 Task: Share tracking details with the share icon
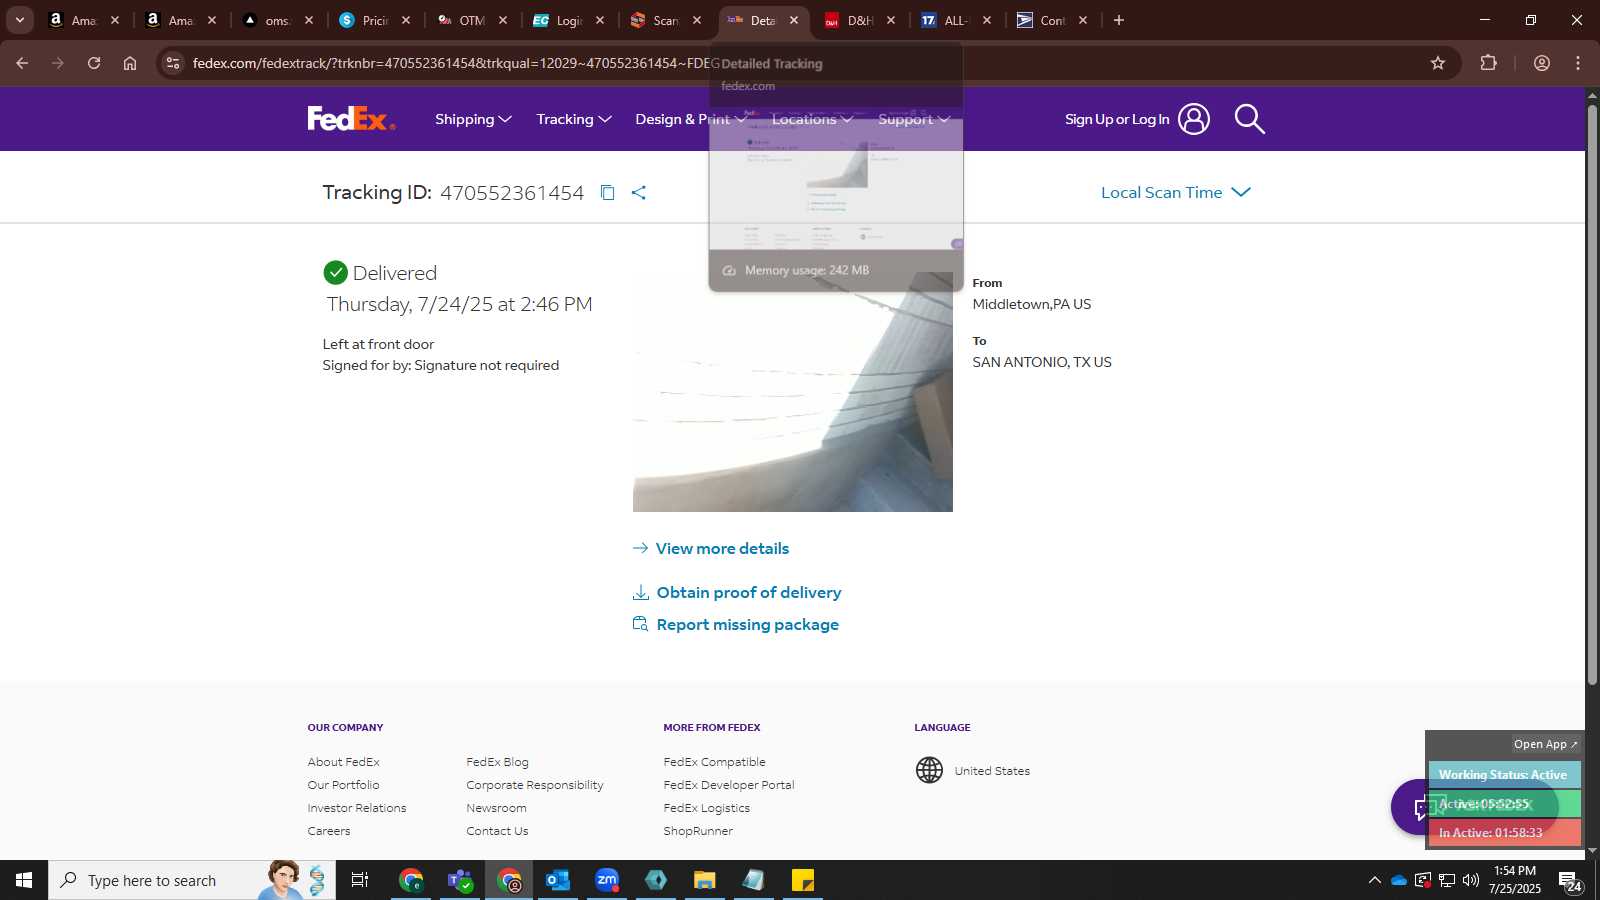pos(639,192)
